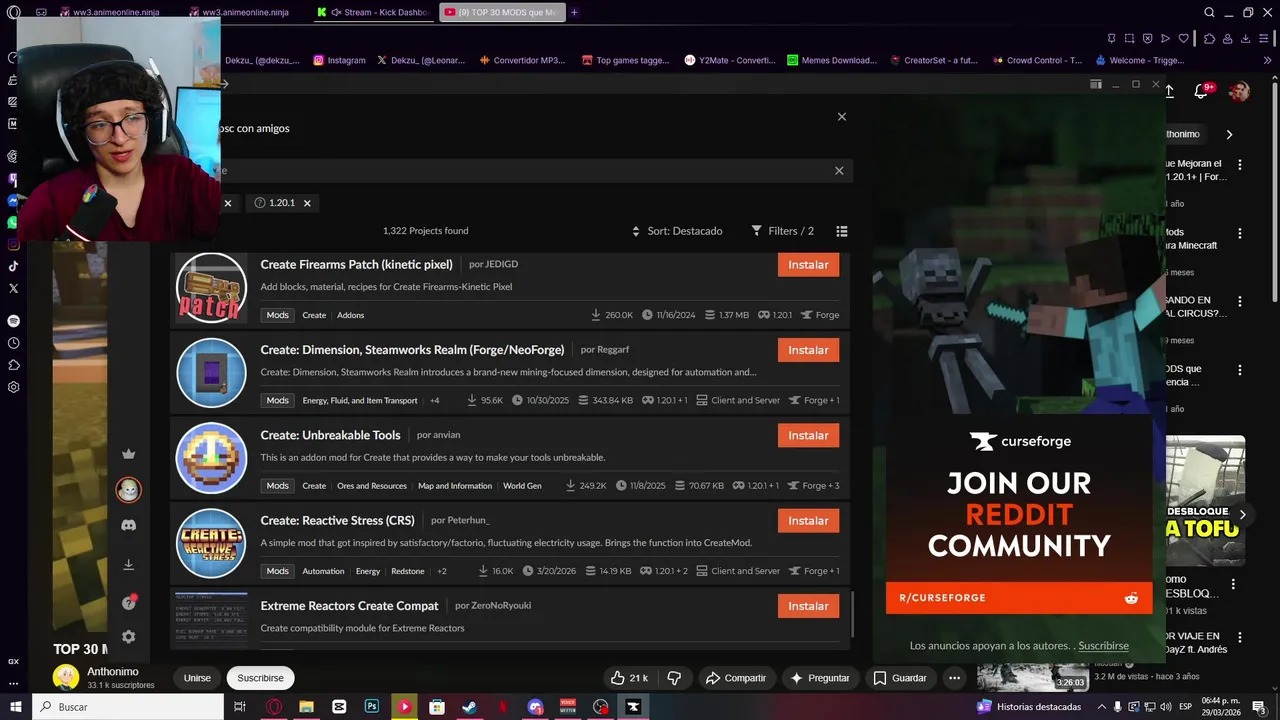
Task: Select Addons tag on Firearms Patch
Action: point(350,315)
